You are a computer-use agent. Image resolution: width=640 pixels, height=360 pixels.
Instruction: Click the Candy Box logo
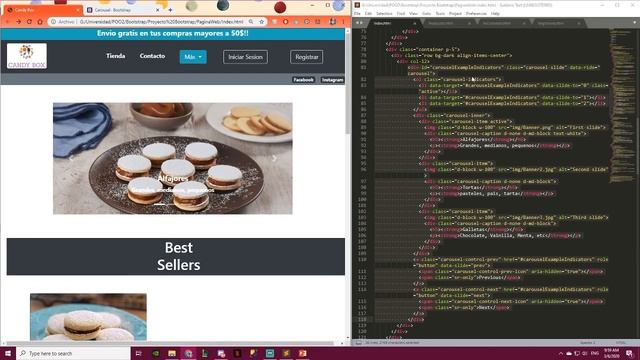(x=27, y=56)
